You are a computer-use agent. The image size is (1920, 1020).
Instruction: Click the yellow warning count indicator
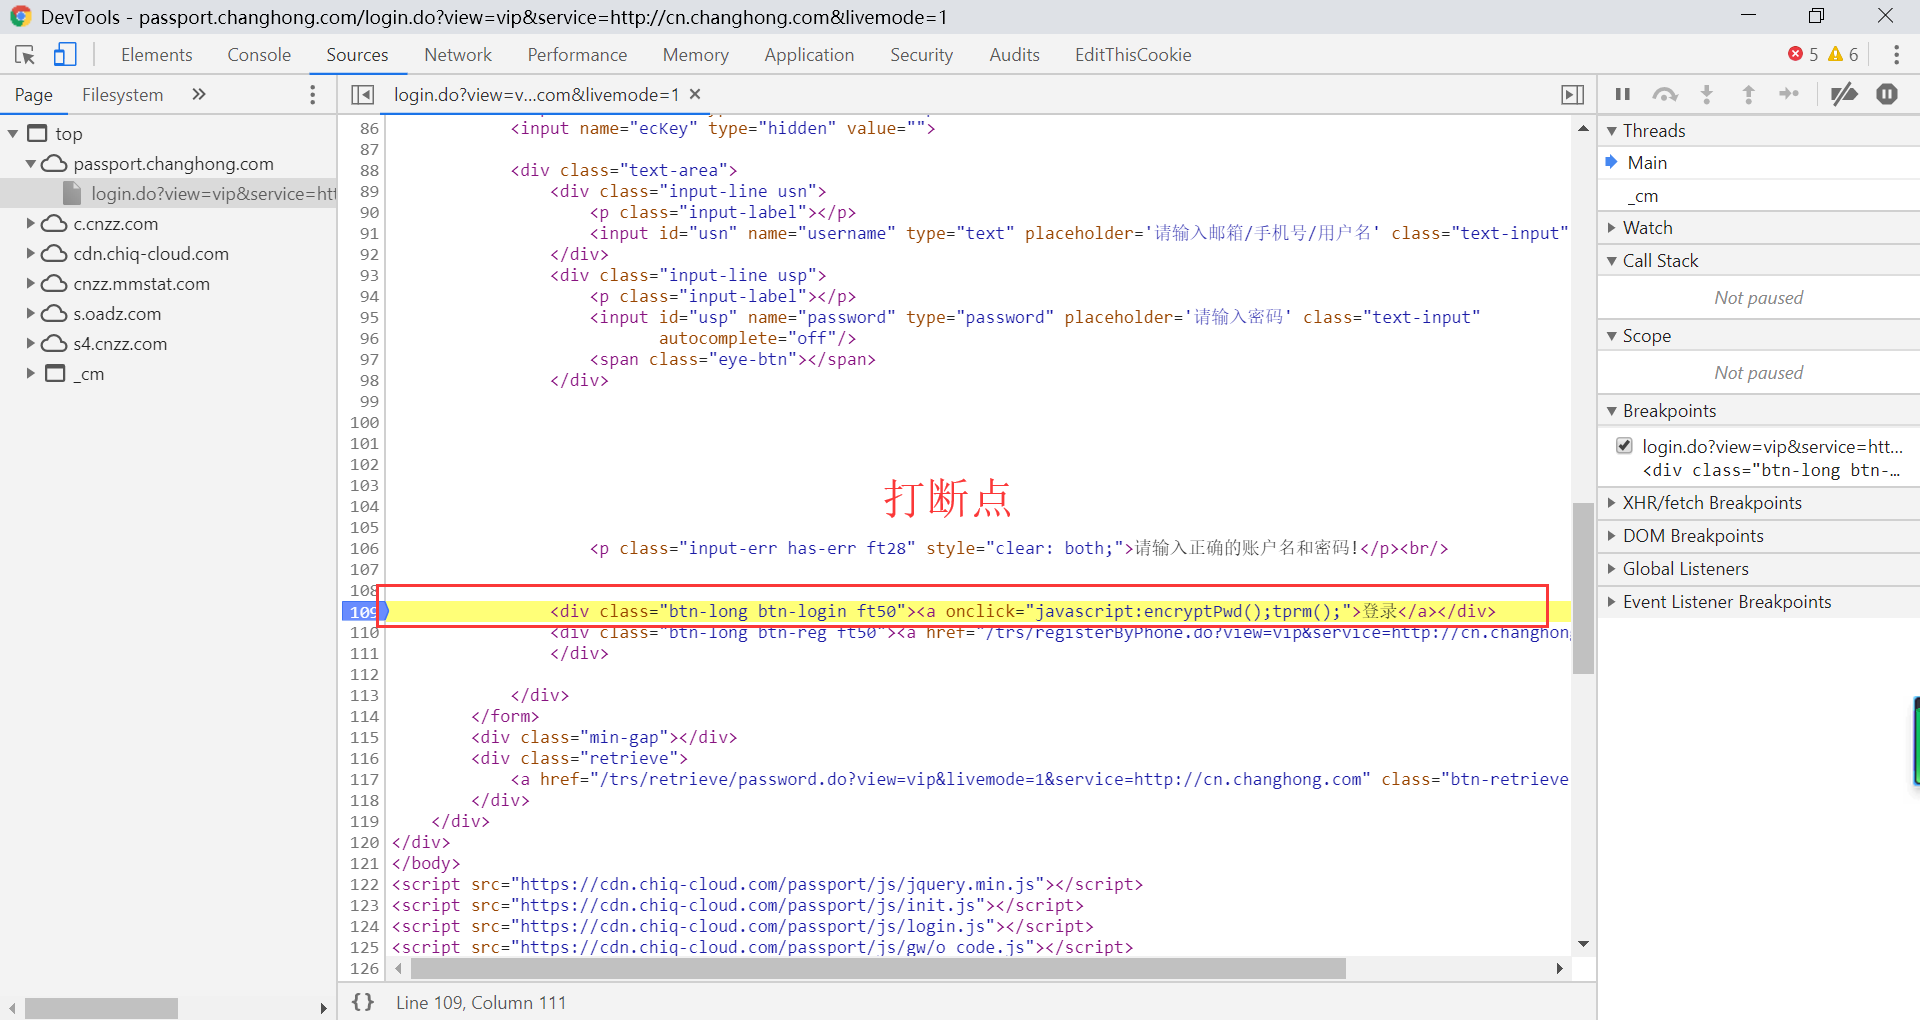1843,55
